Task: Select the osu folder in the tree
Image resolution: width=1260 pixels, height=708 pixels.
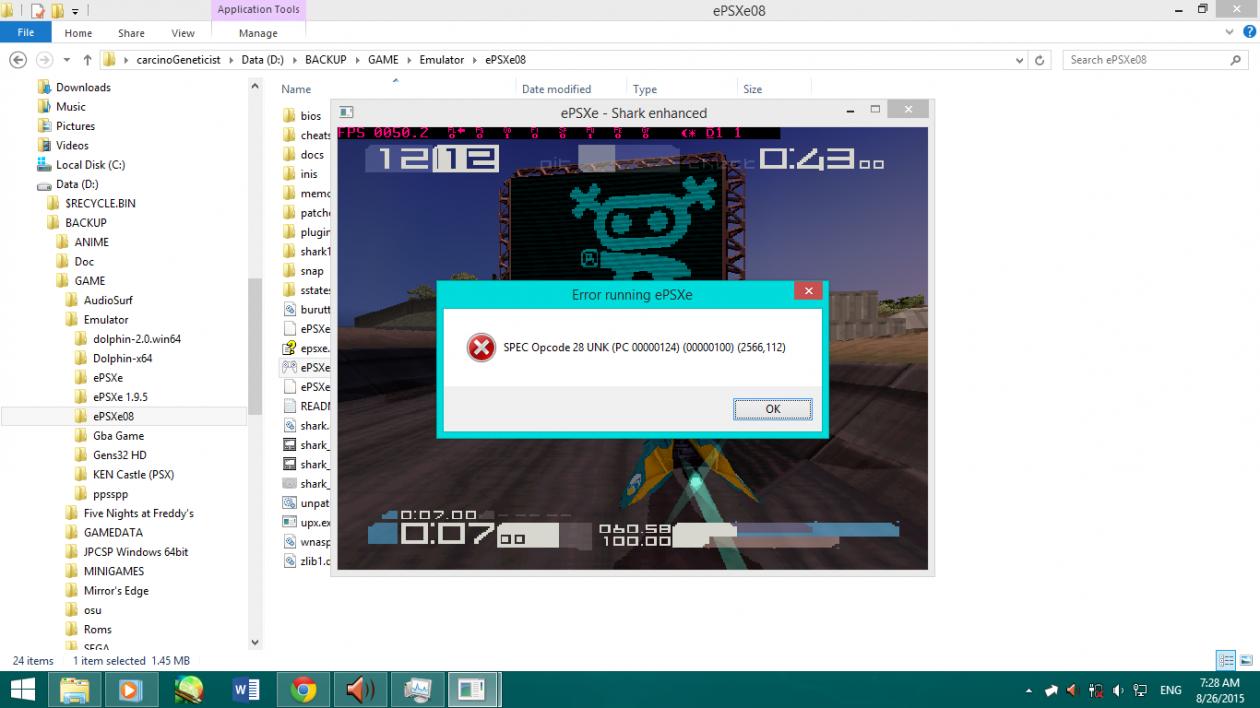Action: tap(92, 610)
